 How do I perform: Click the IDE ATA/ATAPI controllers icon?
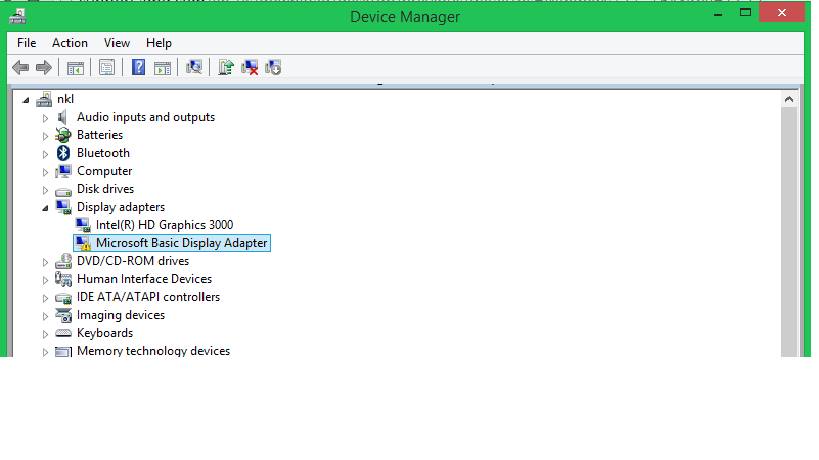[x=63, y=298]
